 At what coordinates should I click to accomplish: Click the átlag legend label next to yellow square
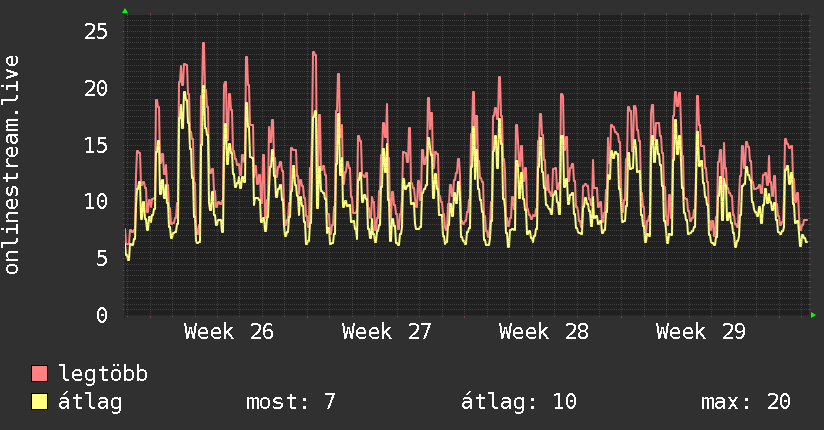tap(90, 402)
